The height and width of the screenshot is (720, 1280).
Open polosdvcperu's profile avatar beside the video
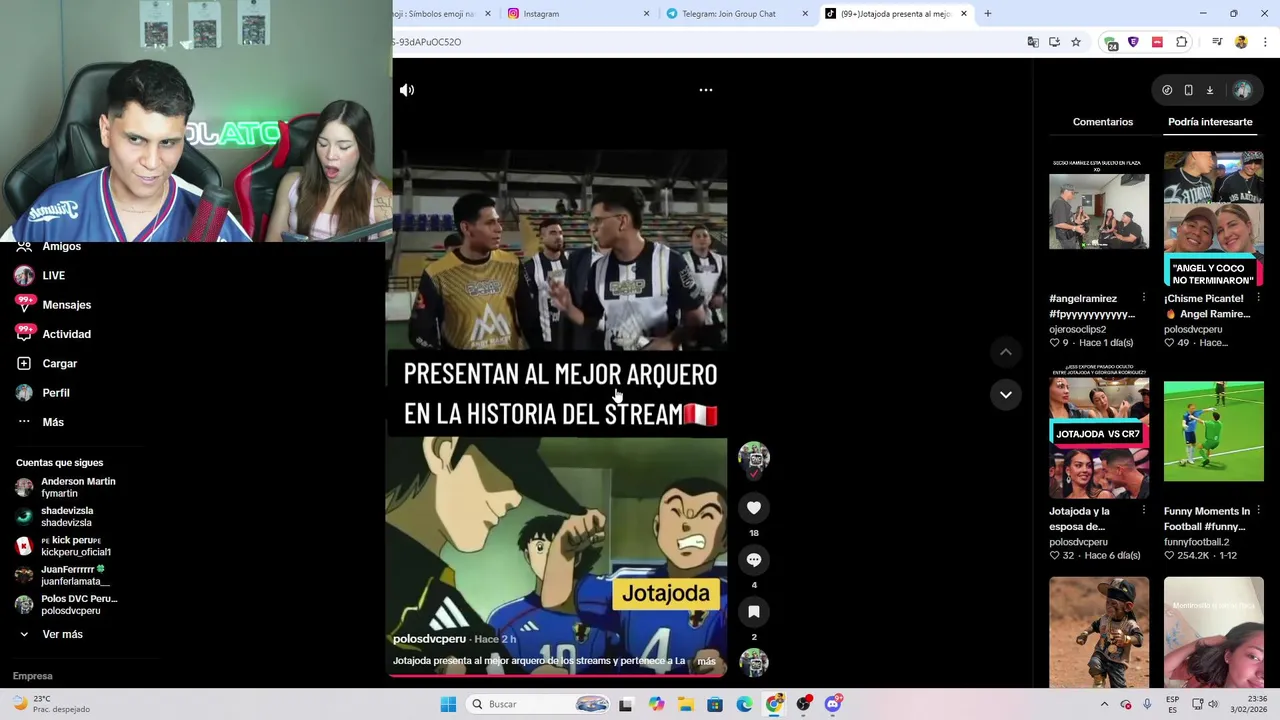[754, 457]
